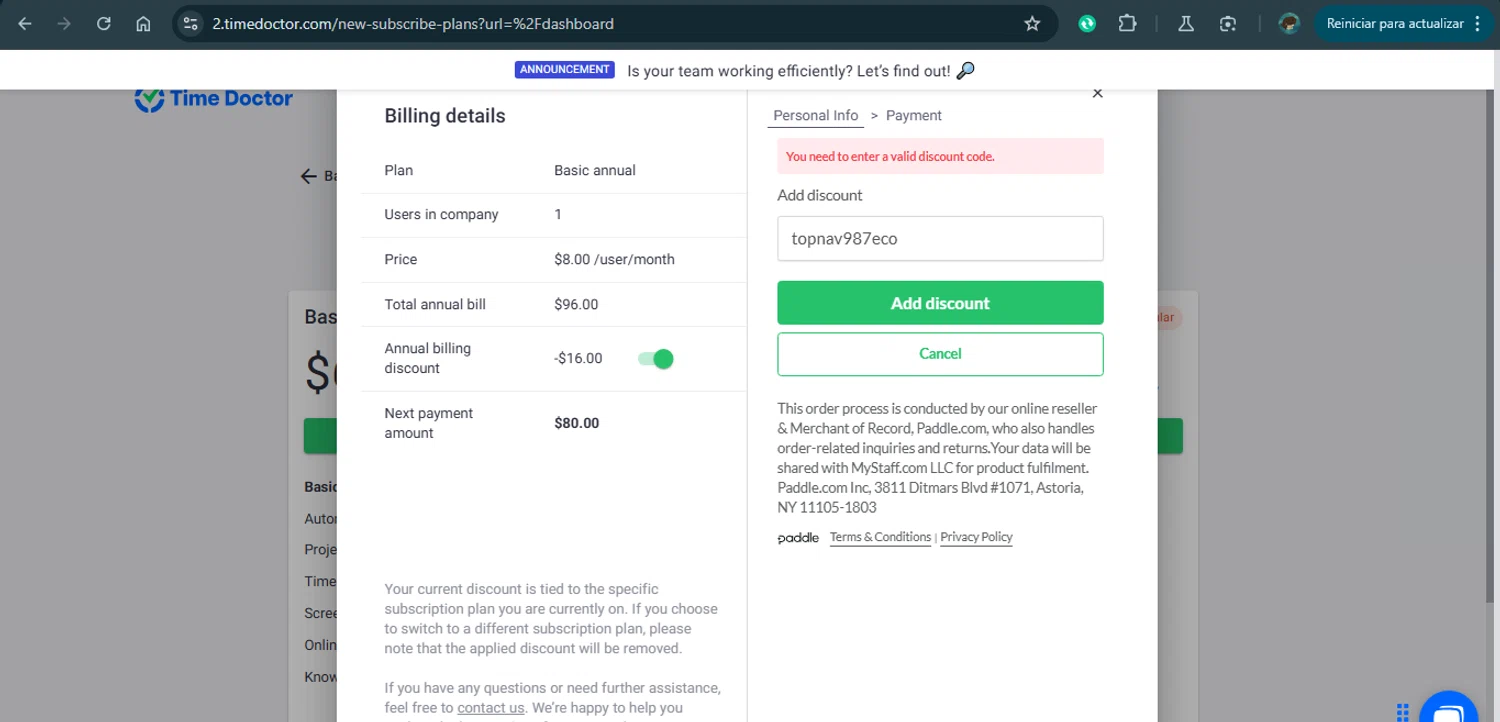Open the browser profile avatar
The width and height of the screenshot is (1500, 722).
click(x=1289, y=24)
